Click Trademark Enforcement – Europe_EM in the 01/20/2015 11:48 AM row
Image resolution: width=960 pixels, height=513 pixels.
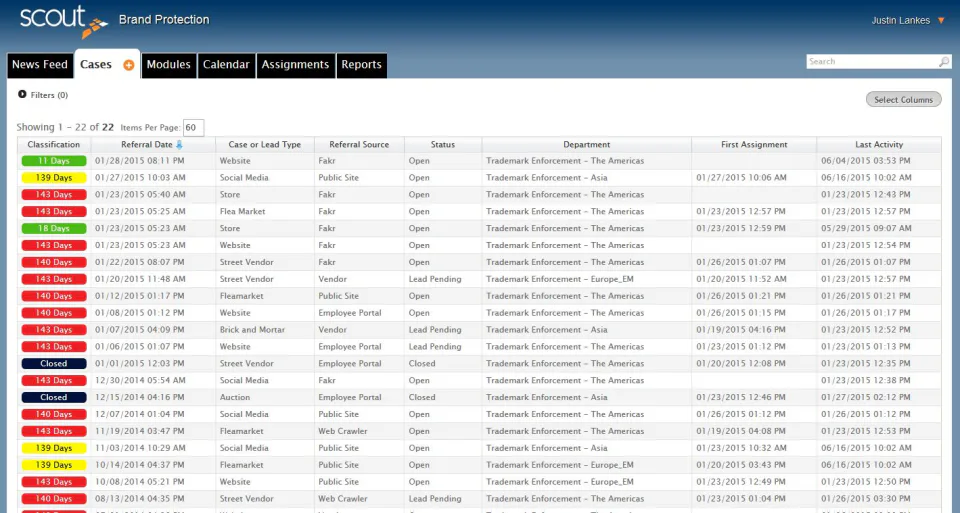tap(560, 279)
